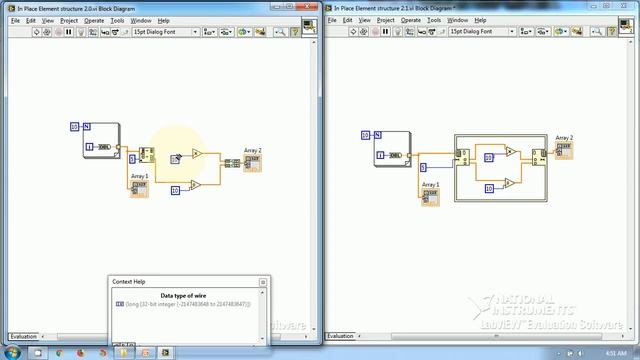Click the VI icon pane in 2.0.vi window
This screenshot has height=360, width=640.
click(x=309, y=27)
